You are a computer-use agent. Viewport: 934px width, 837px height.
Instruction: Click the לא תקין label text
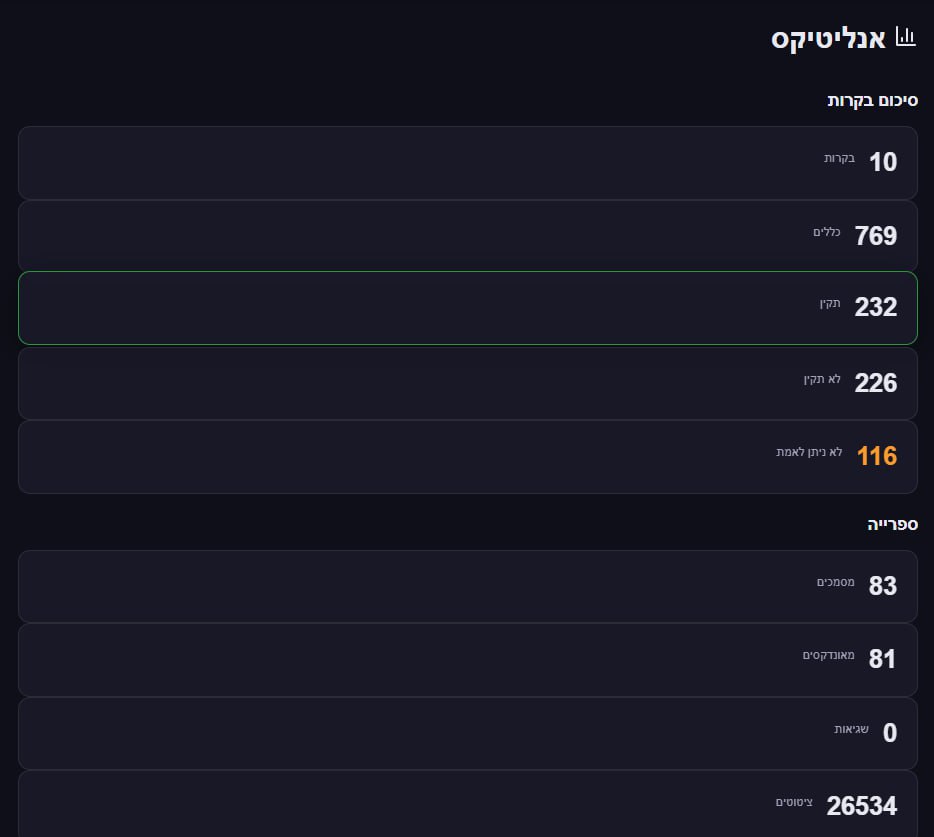coord(822,379)
